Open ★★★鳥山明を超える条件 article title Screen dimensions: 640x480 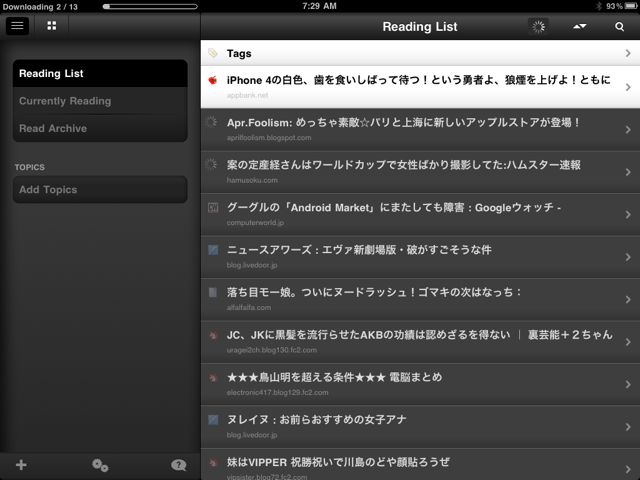click(334, 377)
